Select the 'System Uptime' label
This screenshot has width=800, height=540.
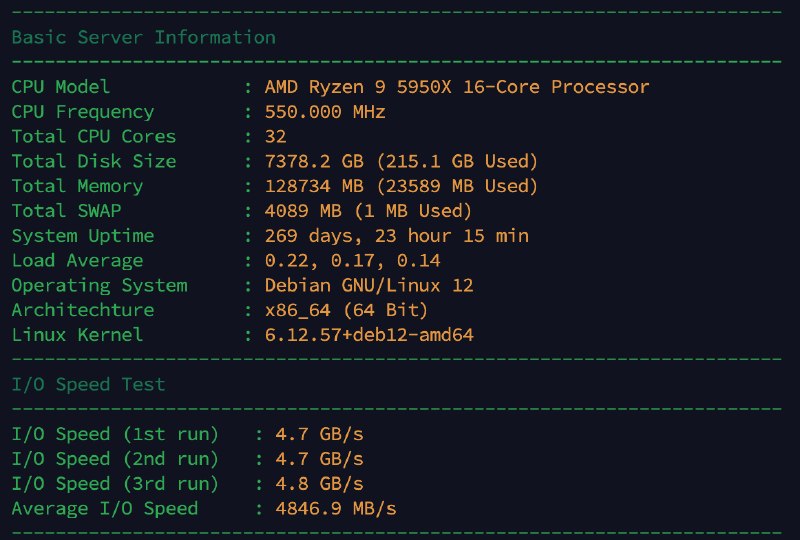pos(83,236)
